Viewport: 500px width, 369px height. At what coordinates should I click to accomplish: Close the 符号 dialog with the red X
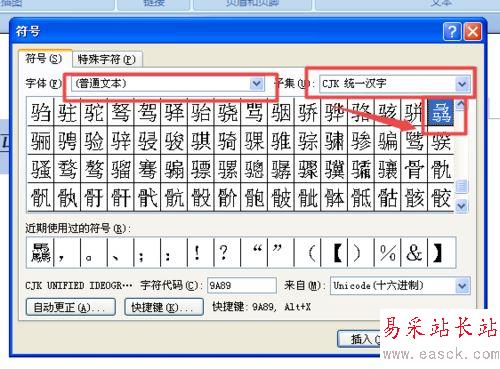tap(473, 32)
